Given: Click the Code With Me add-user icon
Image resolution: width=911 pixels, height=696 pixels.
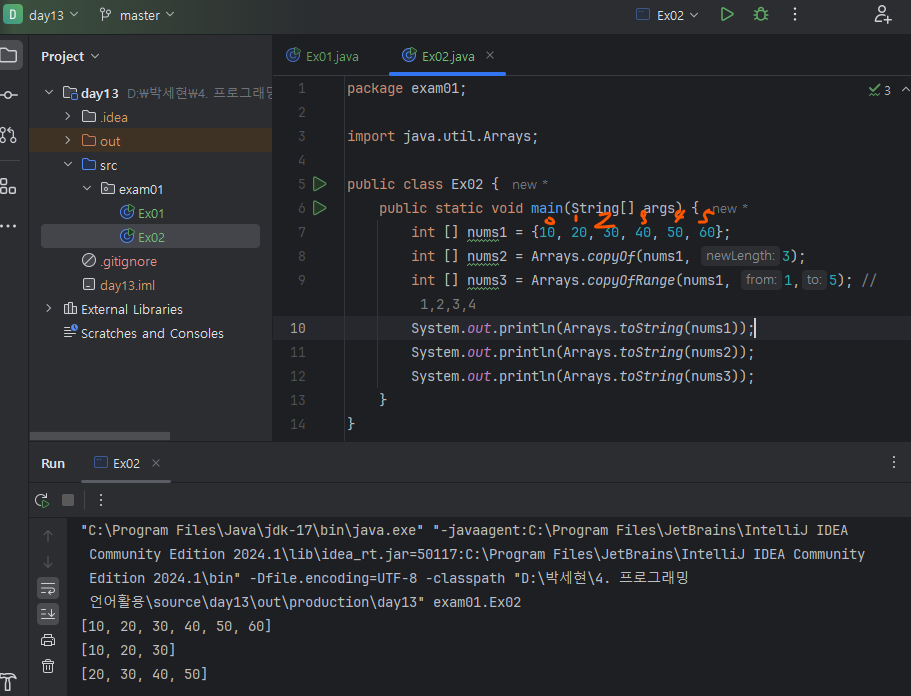Looking at the screenshot, I should (x=882, y=14).
